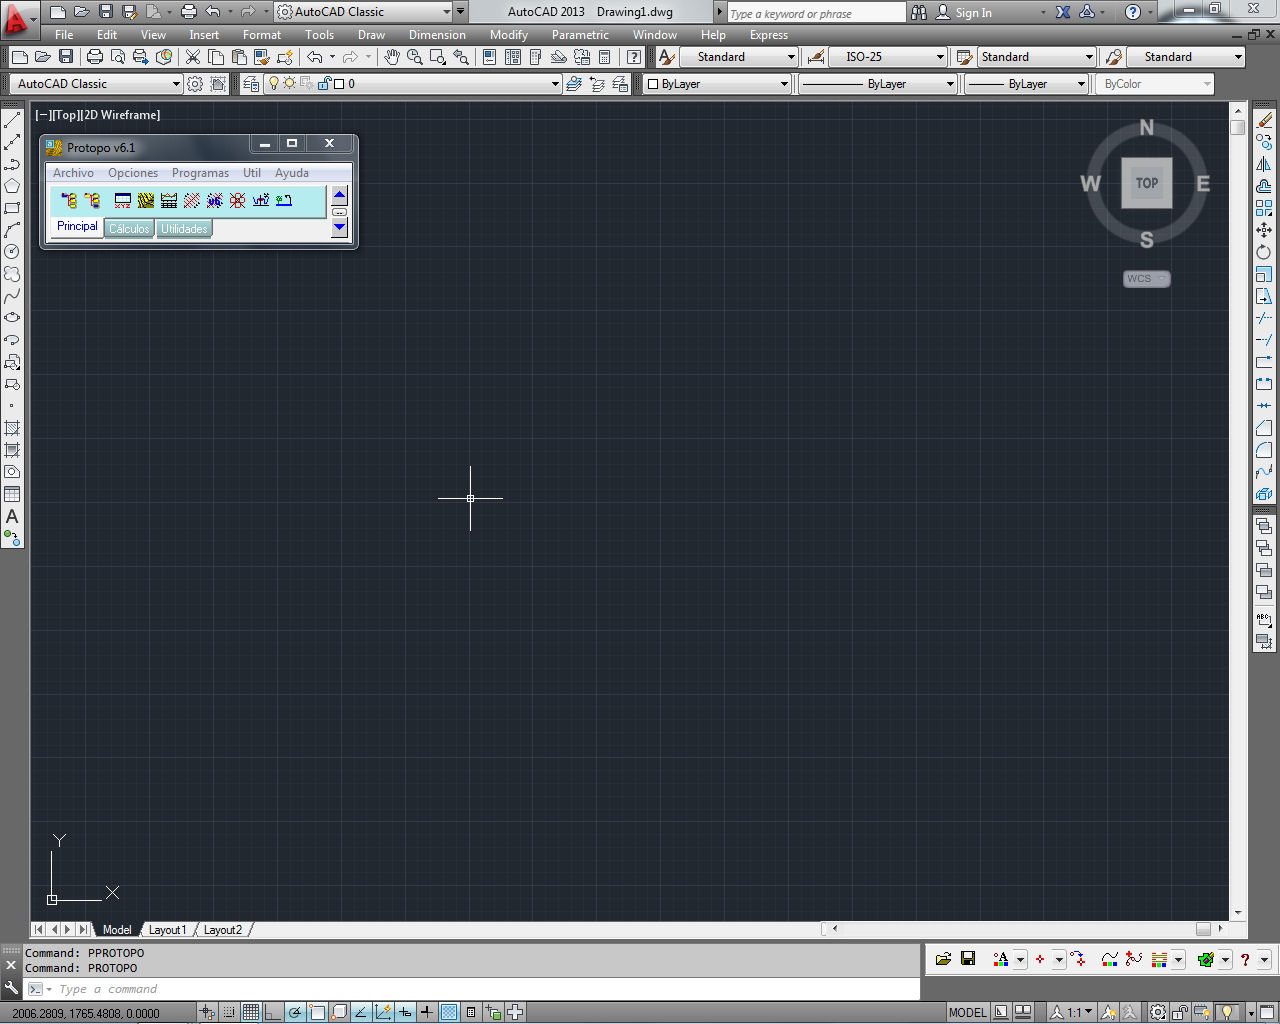Image resolution: width=1280 pixels, height=1024 pixels.
Task: Click the Rotate tool in modify toolbar
Action: click(1264, 252)
